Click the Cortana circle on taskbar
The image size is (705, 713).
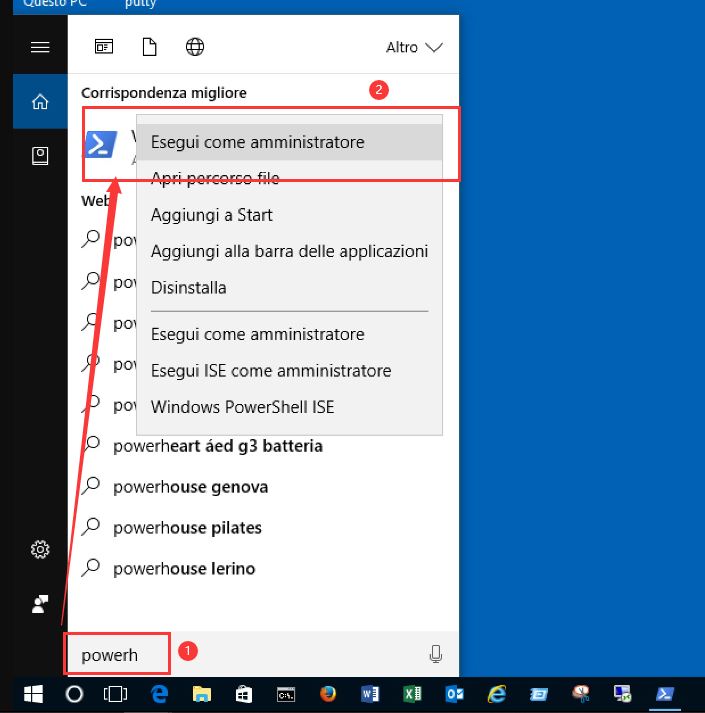point(74,694)
